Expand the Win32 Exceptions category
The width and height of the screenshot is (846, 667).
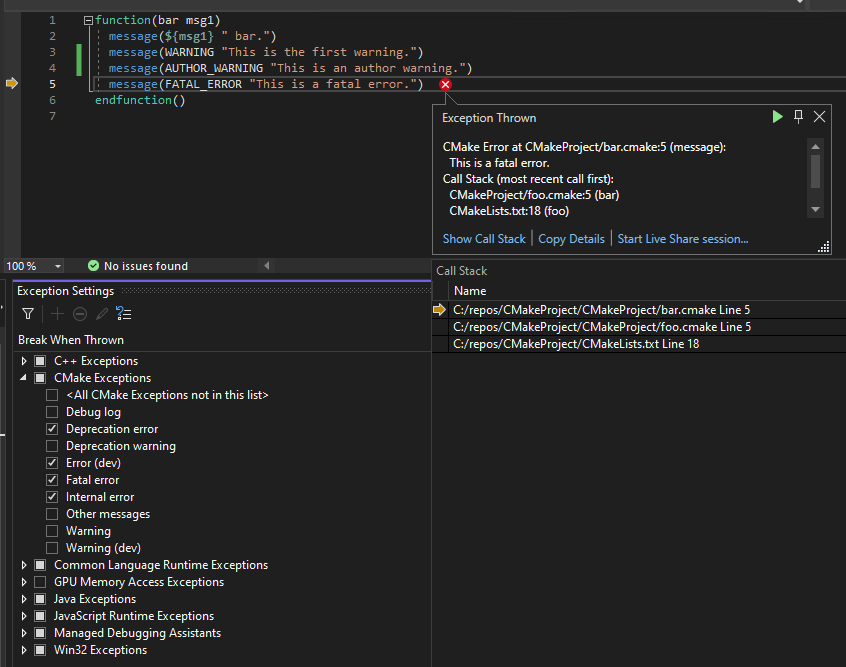click(x=23, y=650)
